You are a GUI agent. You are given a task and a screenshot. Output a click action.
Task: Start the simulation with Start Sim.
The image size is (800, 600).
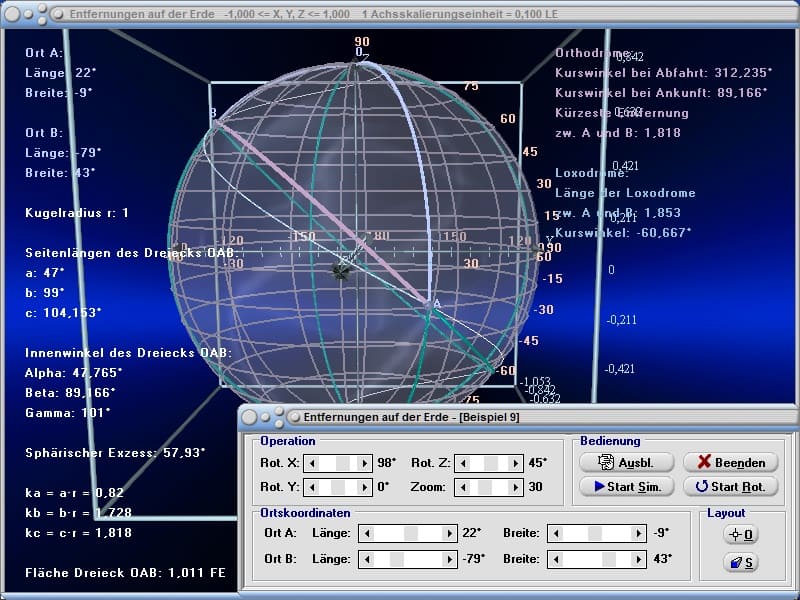627,487
